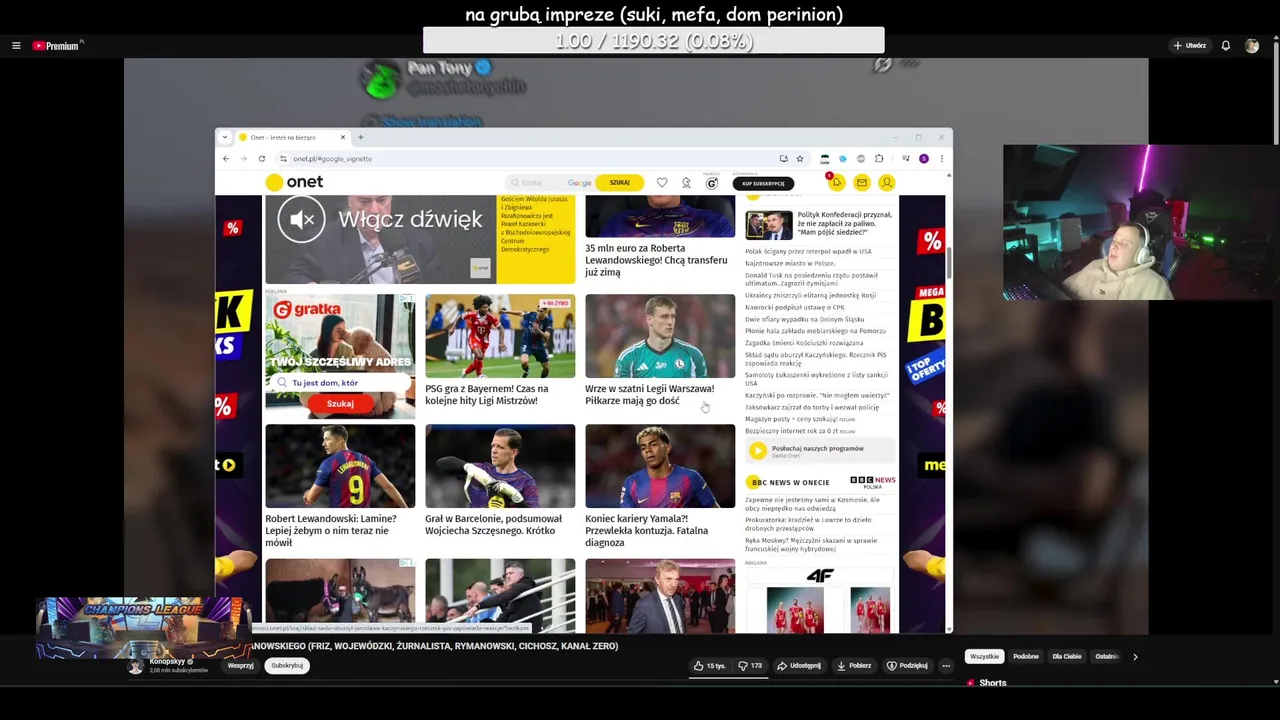The width and height of the screenshot is (1280, 720).
Task: Unmute video via Włącz dźwięk speaker icon
Action: (x=301, y=219)
